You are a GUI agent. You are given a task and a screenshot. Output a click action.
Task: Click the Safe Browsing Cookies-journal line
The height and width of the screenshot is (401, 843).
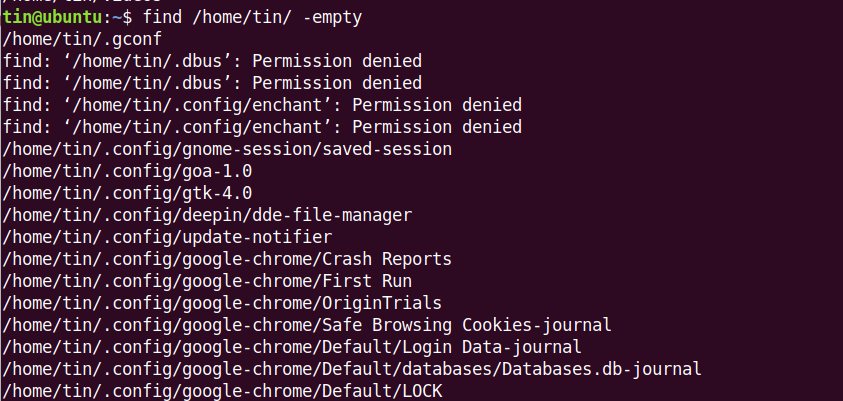307,325
